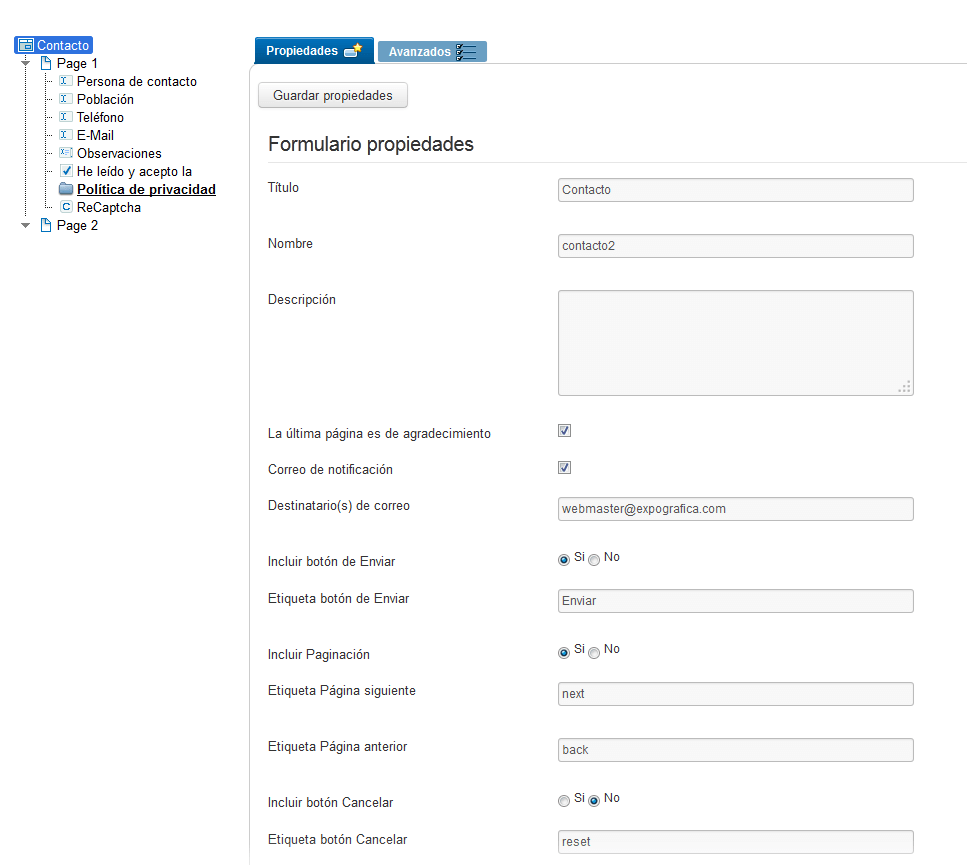The width and height of the screenshot is (967, 865).
Task: Click the Etiqueta Página anterior field
Action: point(736,750)
